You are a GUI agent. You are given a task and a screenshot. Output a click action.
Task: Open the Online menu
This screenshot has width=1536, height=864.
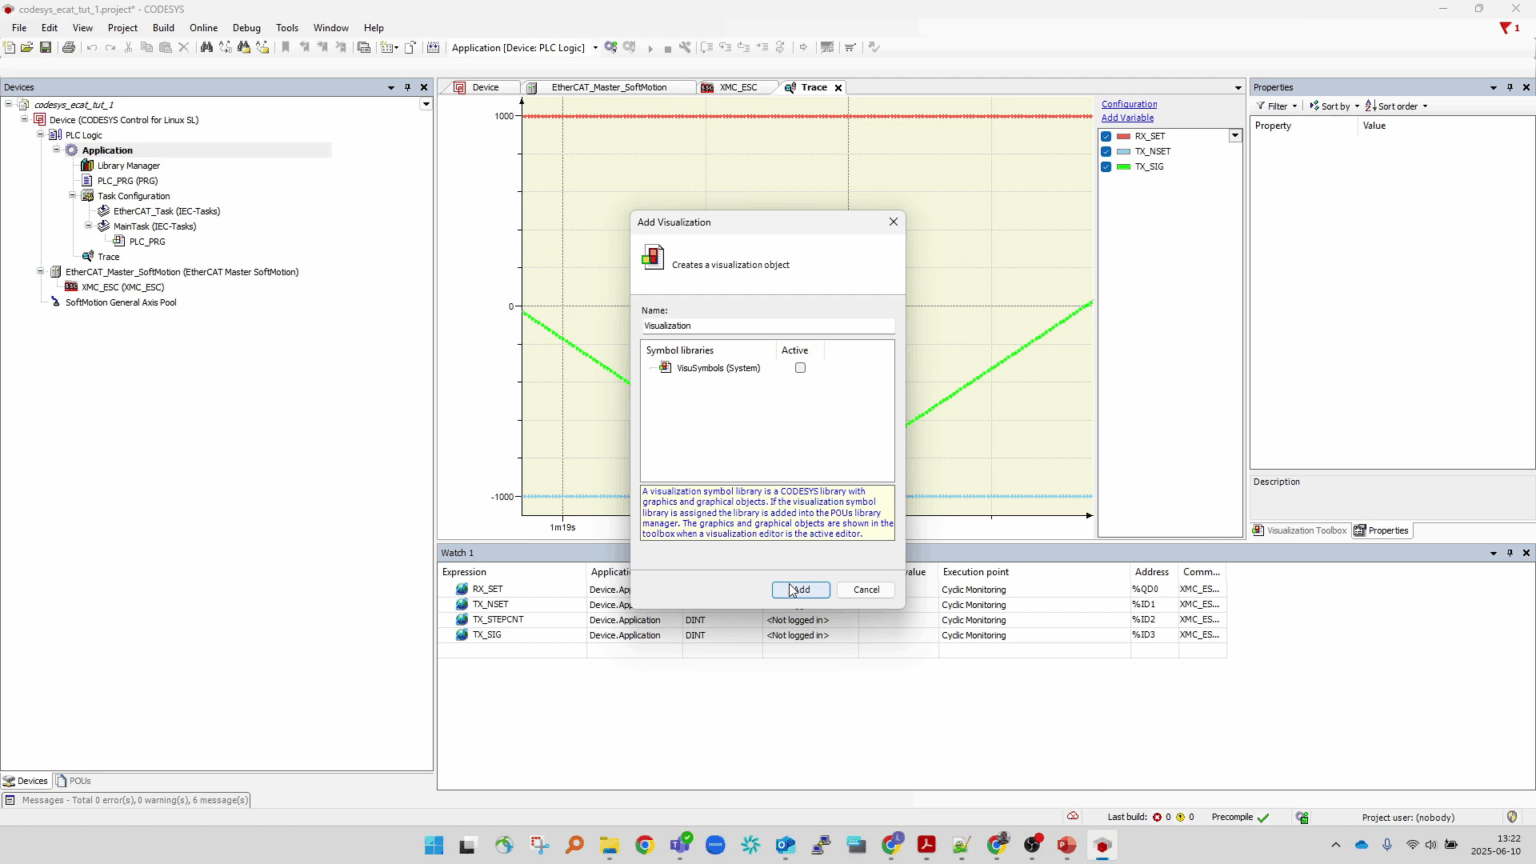pyautogui.click(x=203, y=27)
